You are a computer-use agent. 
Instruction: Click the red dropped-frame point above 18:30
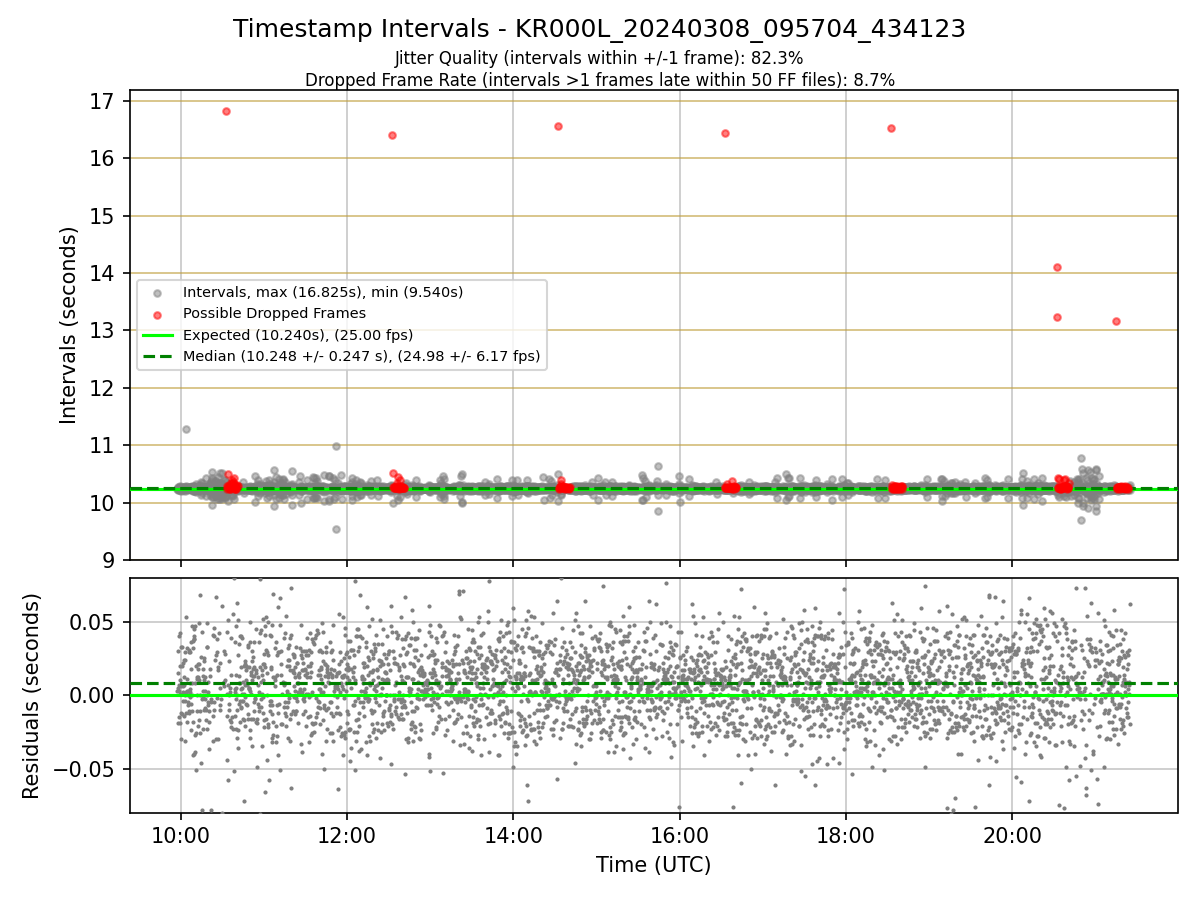point(891,128)
